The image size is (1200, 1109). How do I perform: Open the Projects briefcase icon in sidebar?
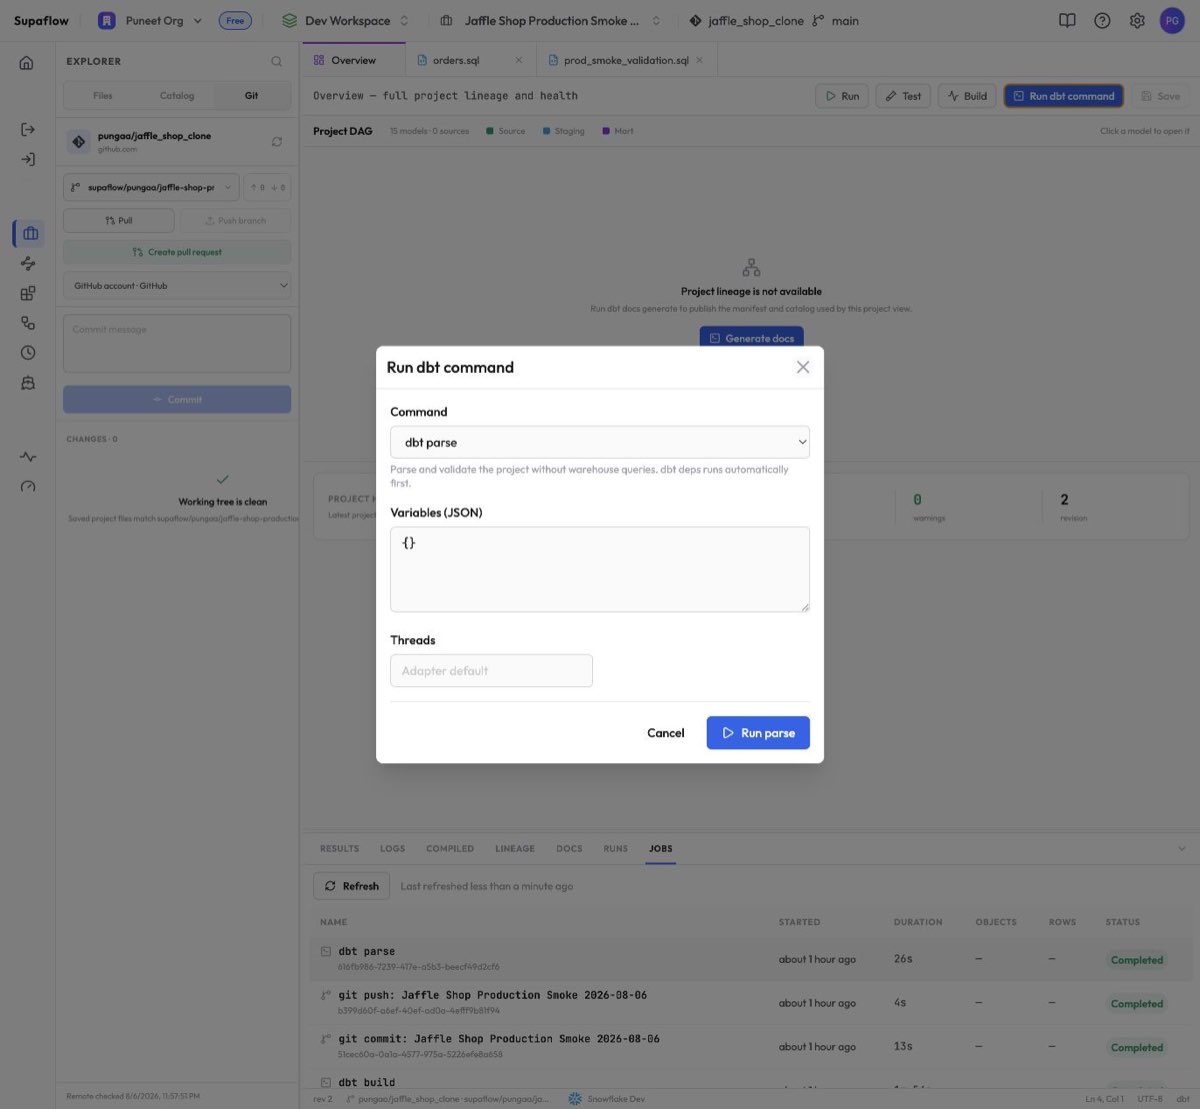(x=30, y=233)
